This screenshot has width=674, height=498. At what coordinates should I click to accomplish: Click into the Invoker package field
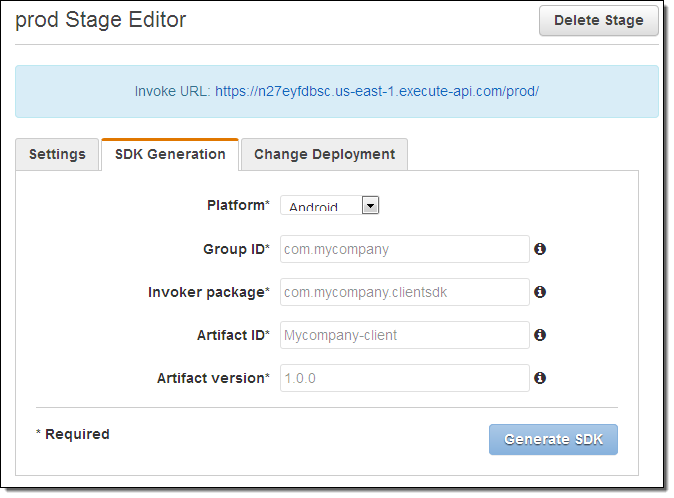pyautogui.click(x=404, y=292)
